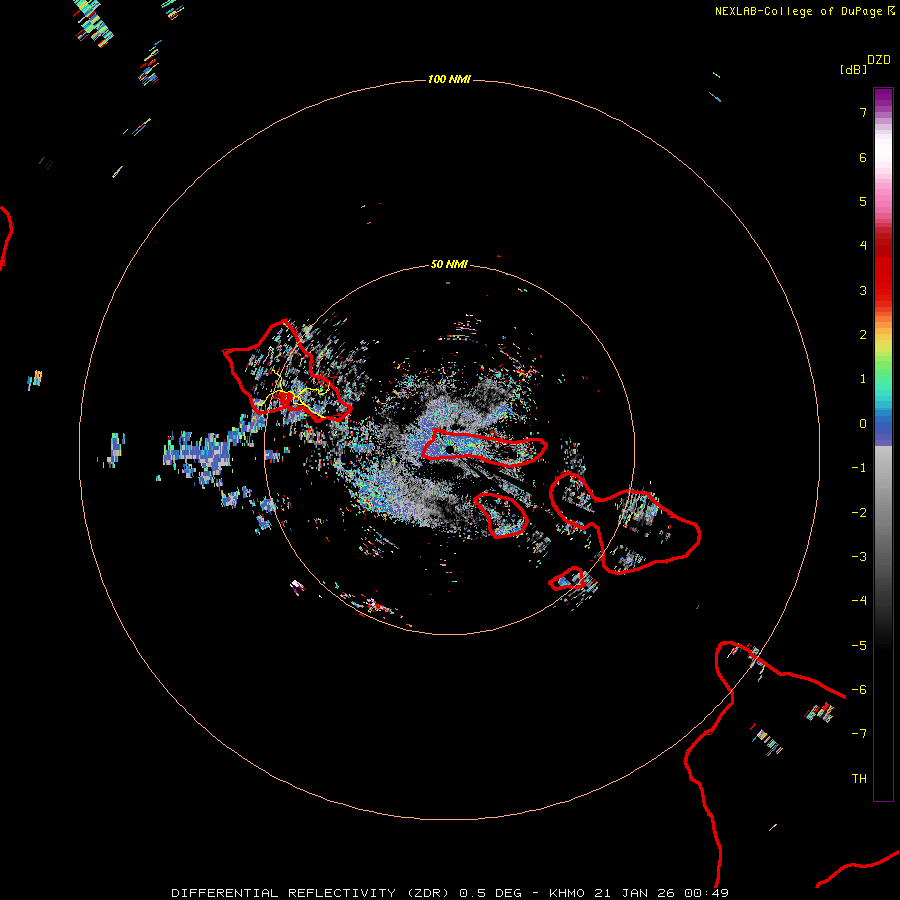Click the positive 7 dB scale label
Screen dimensions: 900x900
(x=863, y=112)
